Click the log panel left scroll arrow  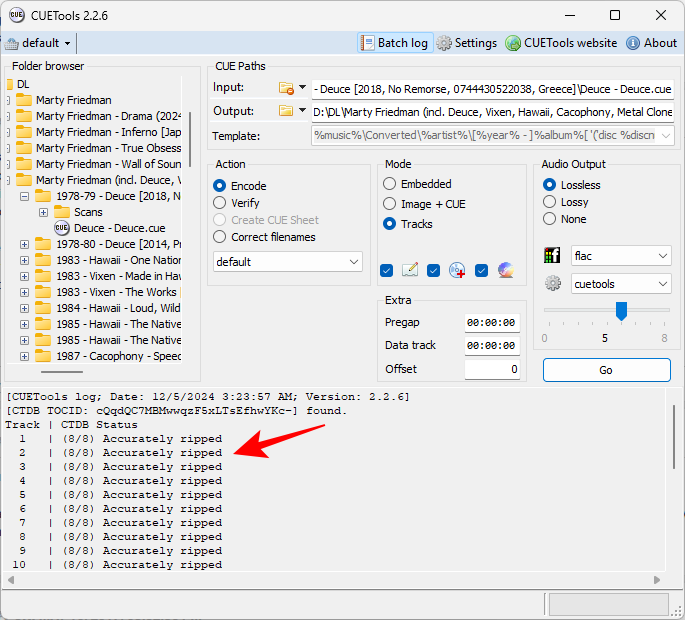(x=11, y=580)
